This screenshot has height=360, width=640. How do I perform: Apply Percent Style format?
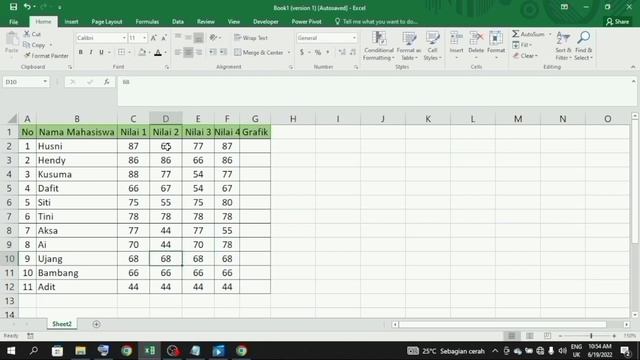tap(318, 52)
